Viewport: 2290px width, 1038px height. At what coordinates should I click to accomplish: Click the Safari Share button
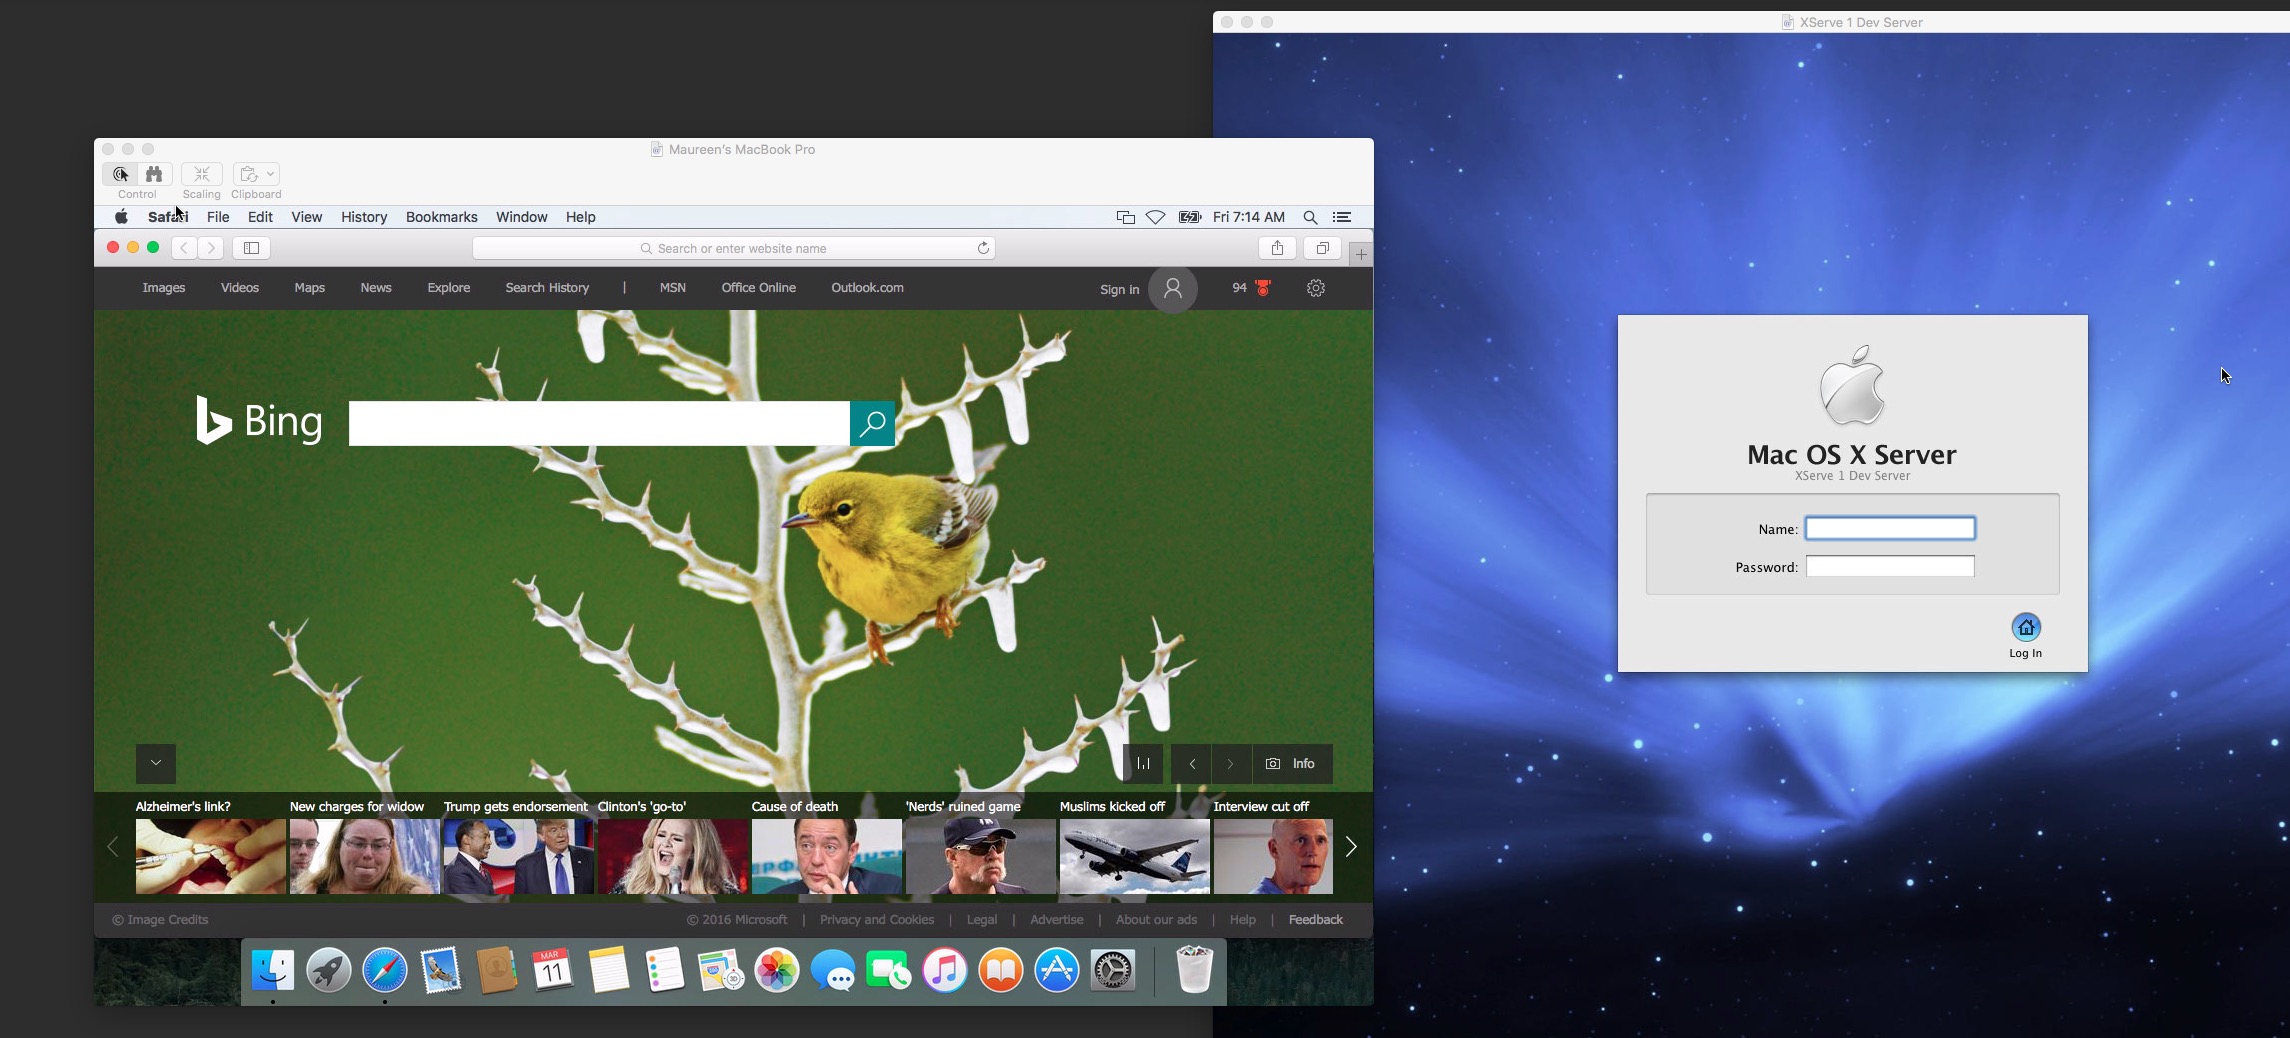click(x=1277, y=248)
